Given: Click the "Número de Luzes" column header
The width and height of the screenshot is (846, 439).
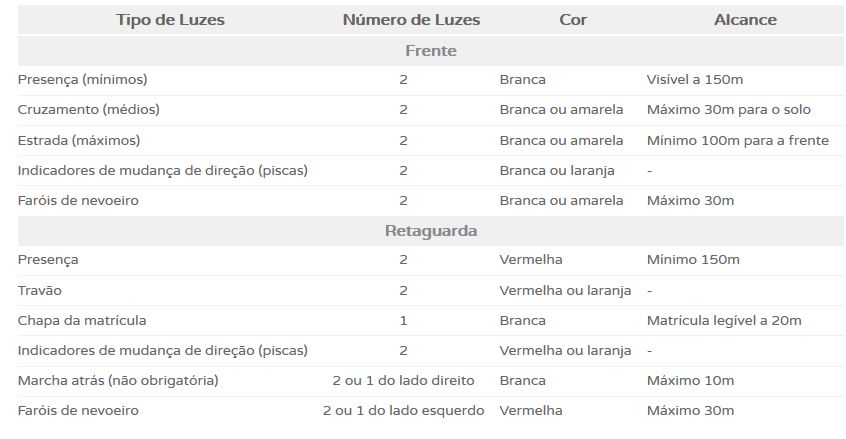Looking at the screenshot, I should [411, 20].
